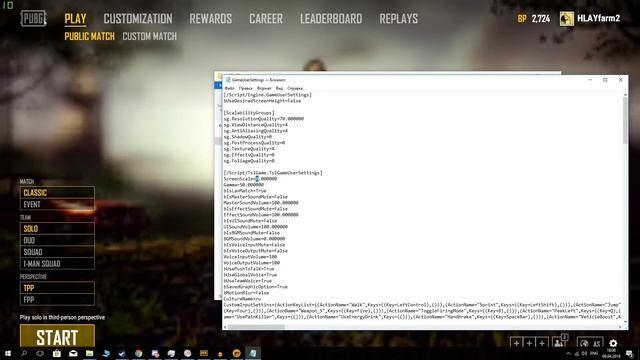Open Mail app taskbar icon
Screen dimensions: 640x360
73,353
